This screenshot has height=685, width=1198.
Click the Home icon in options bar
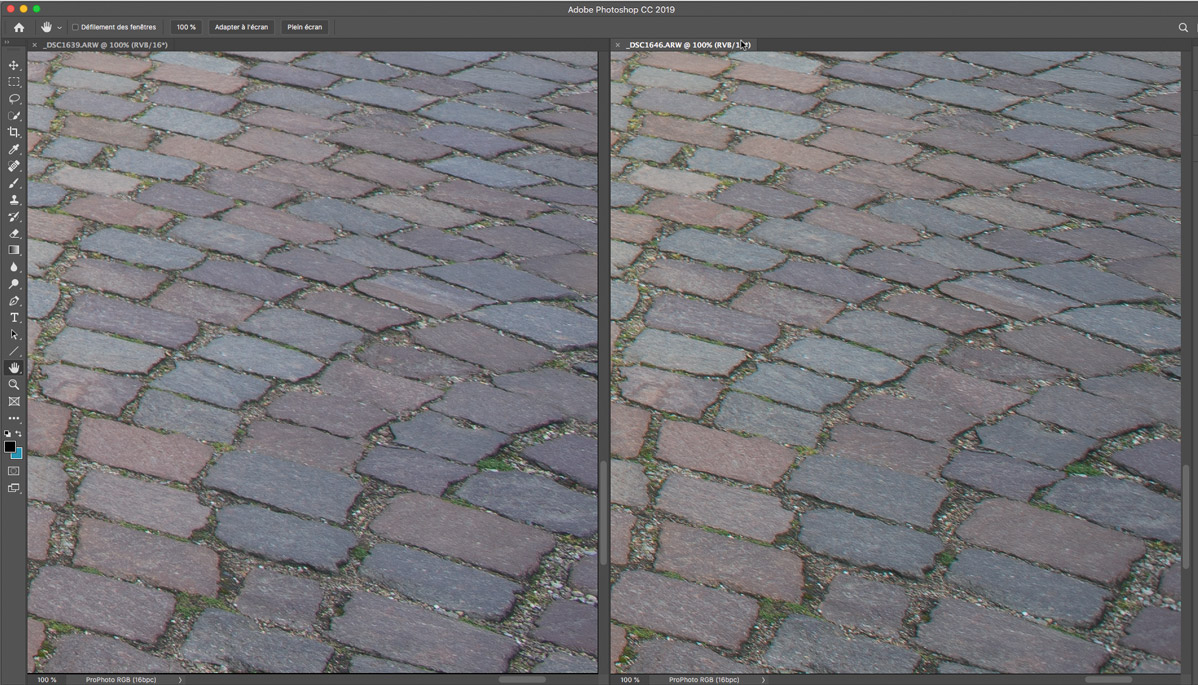[19, 27]
